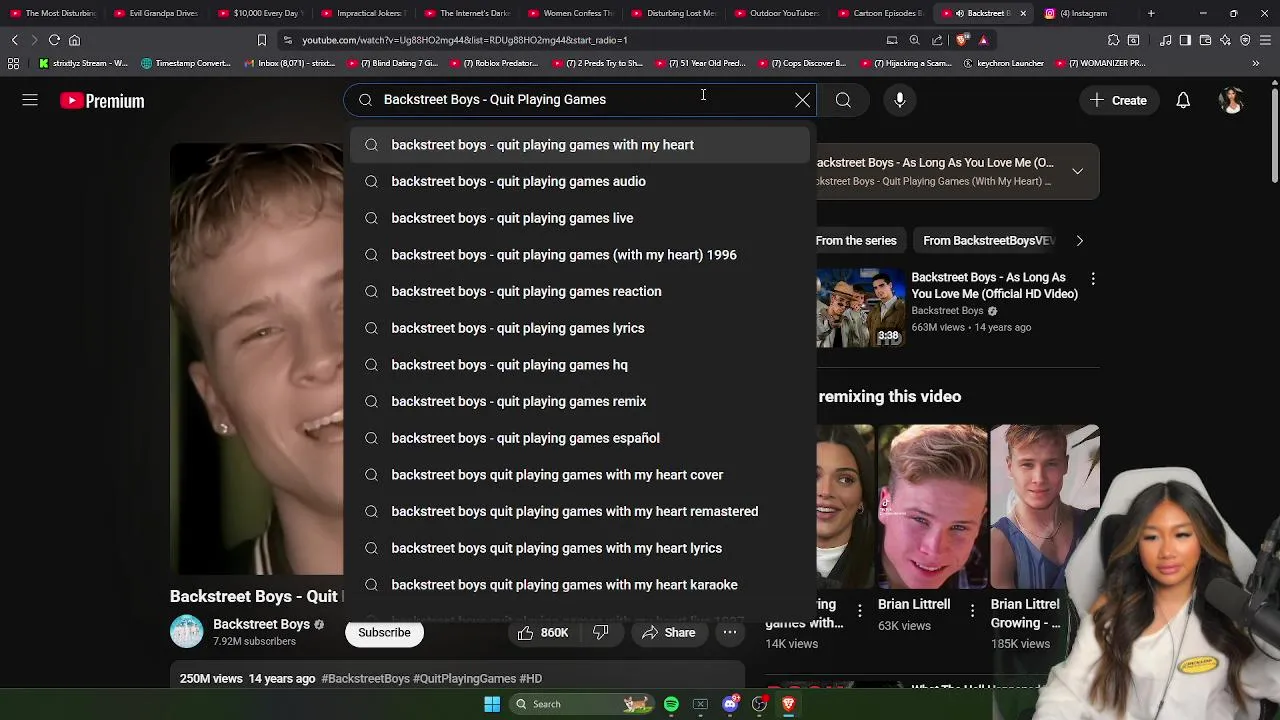Pick suggestion 'quit playing games reaction'
Screen dimensions: 1280x720
tap(580, 291)
